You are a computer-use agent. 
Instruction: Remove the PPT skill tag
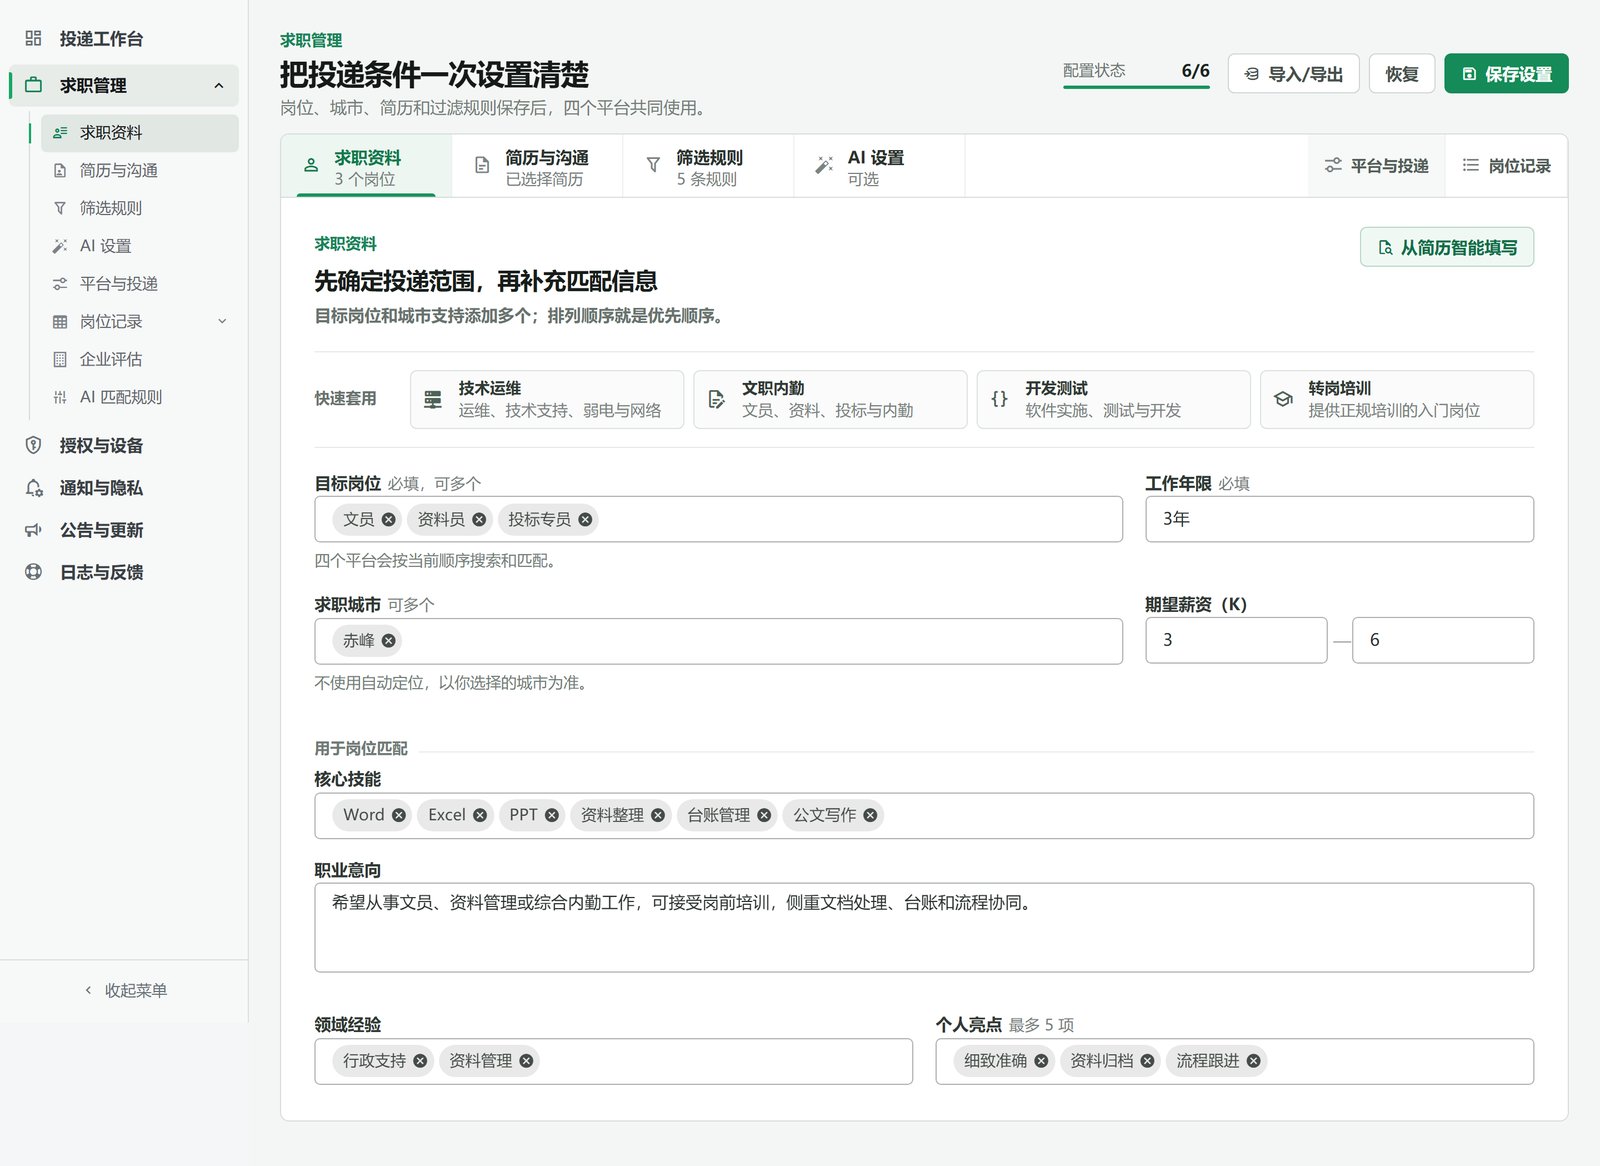coord(552,815)
